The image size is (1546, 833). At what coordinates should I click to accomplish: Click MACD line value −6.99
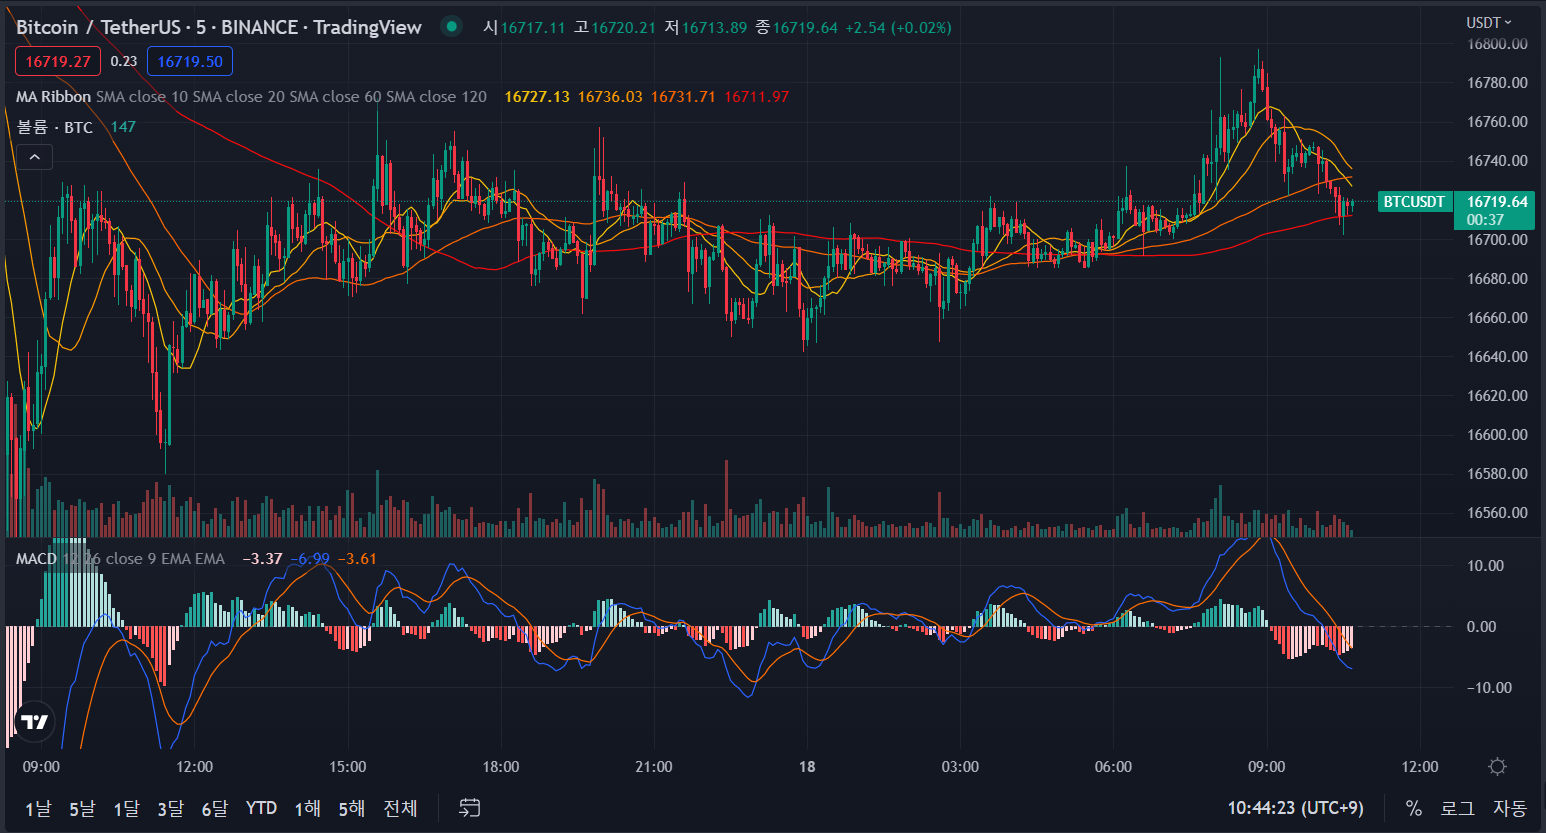tap(310, 559)
